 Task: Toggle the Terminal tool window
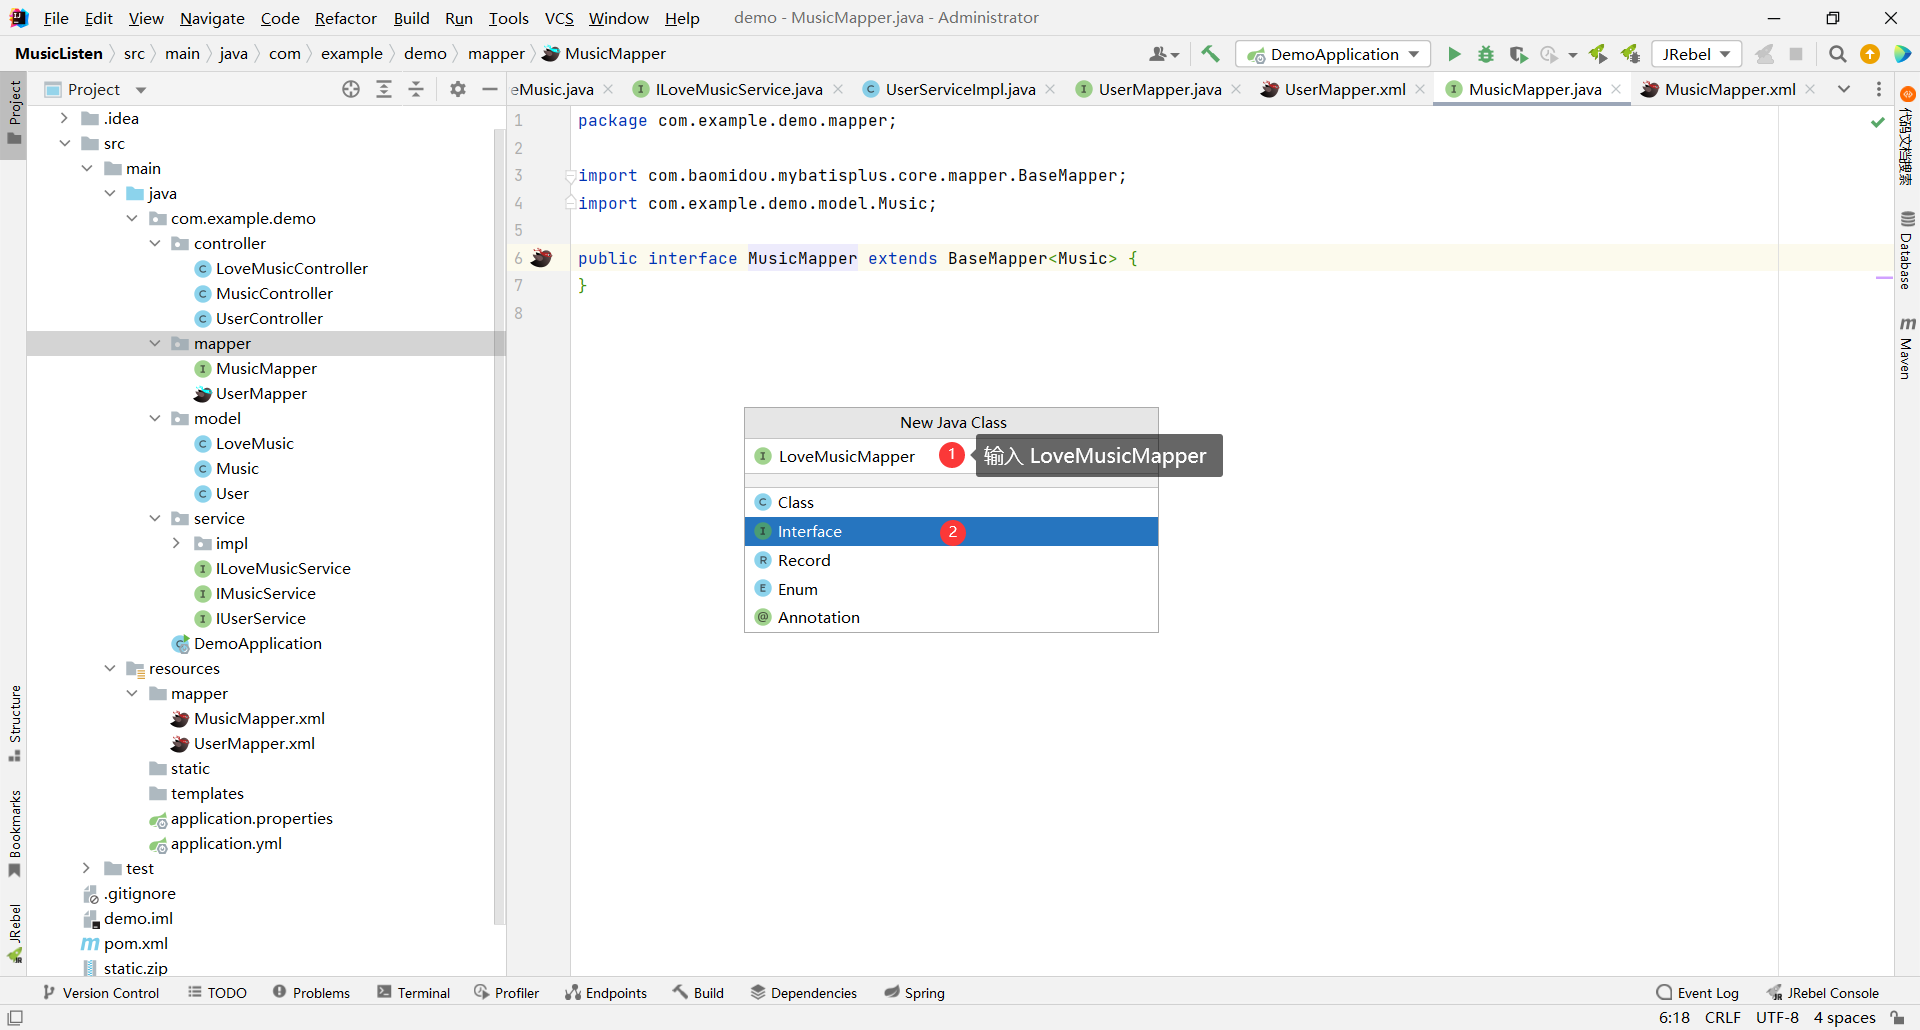coord(413,992)
